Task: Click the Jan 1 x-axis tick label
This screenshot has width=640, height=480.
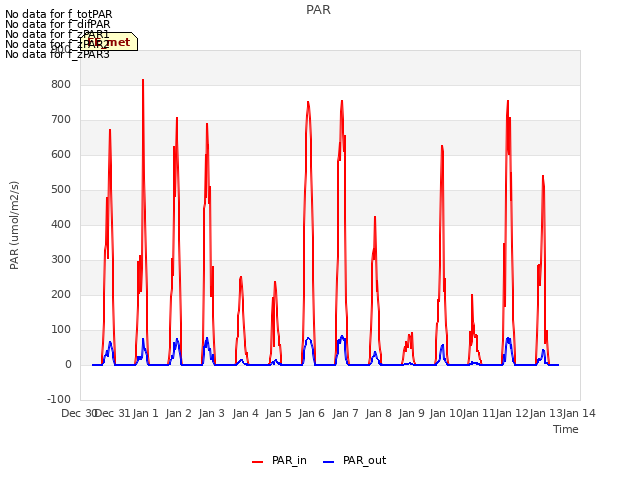Action: click(145, 413)
